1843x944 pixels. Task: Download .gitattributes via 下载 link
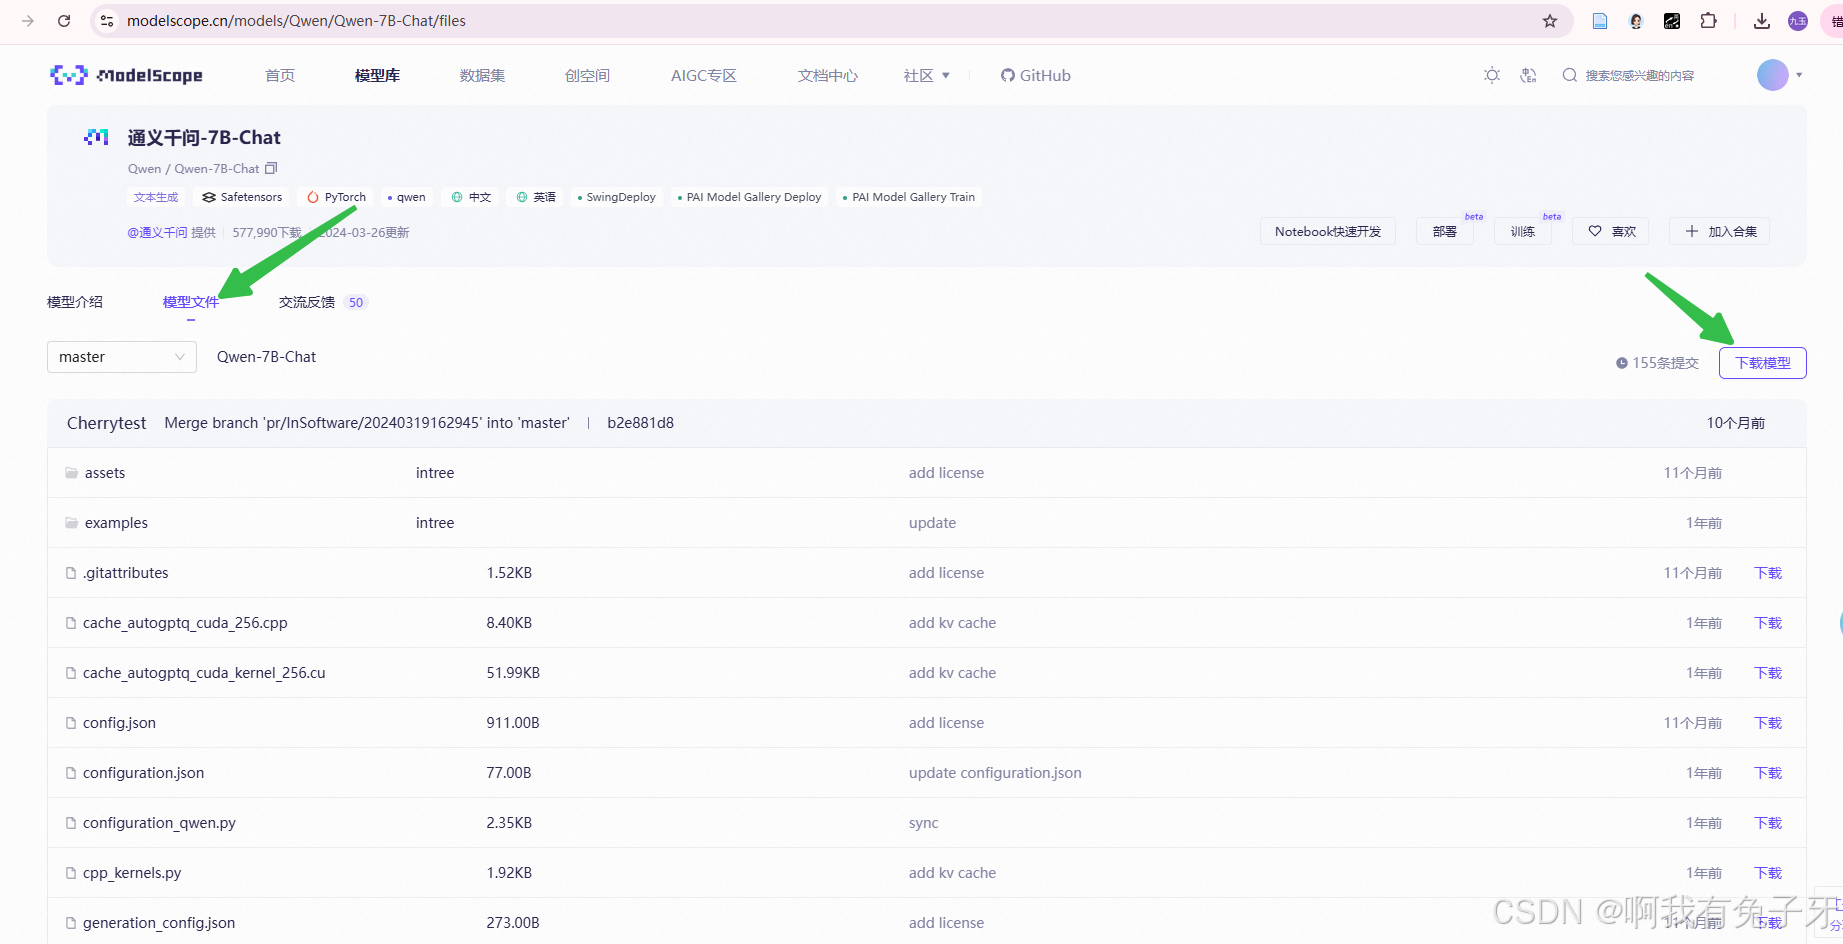(x=1768, y=573)
